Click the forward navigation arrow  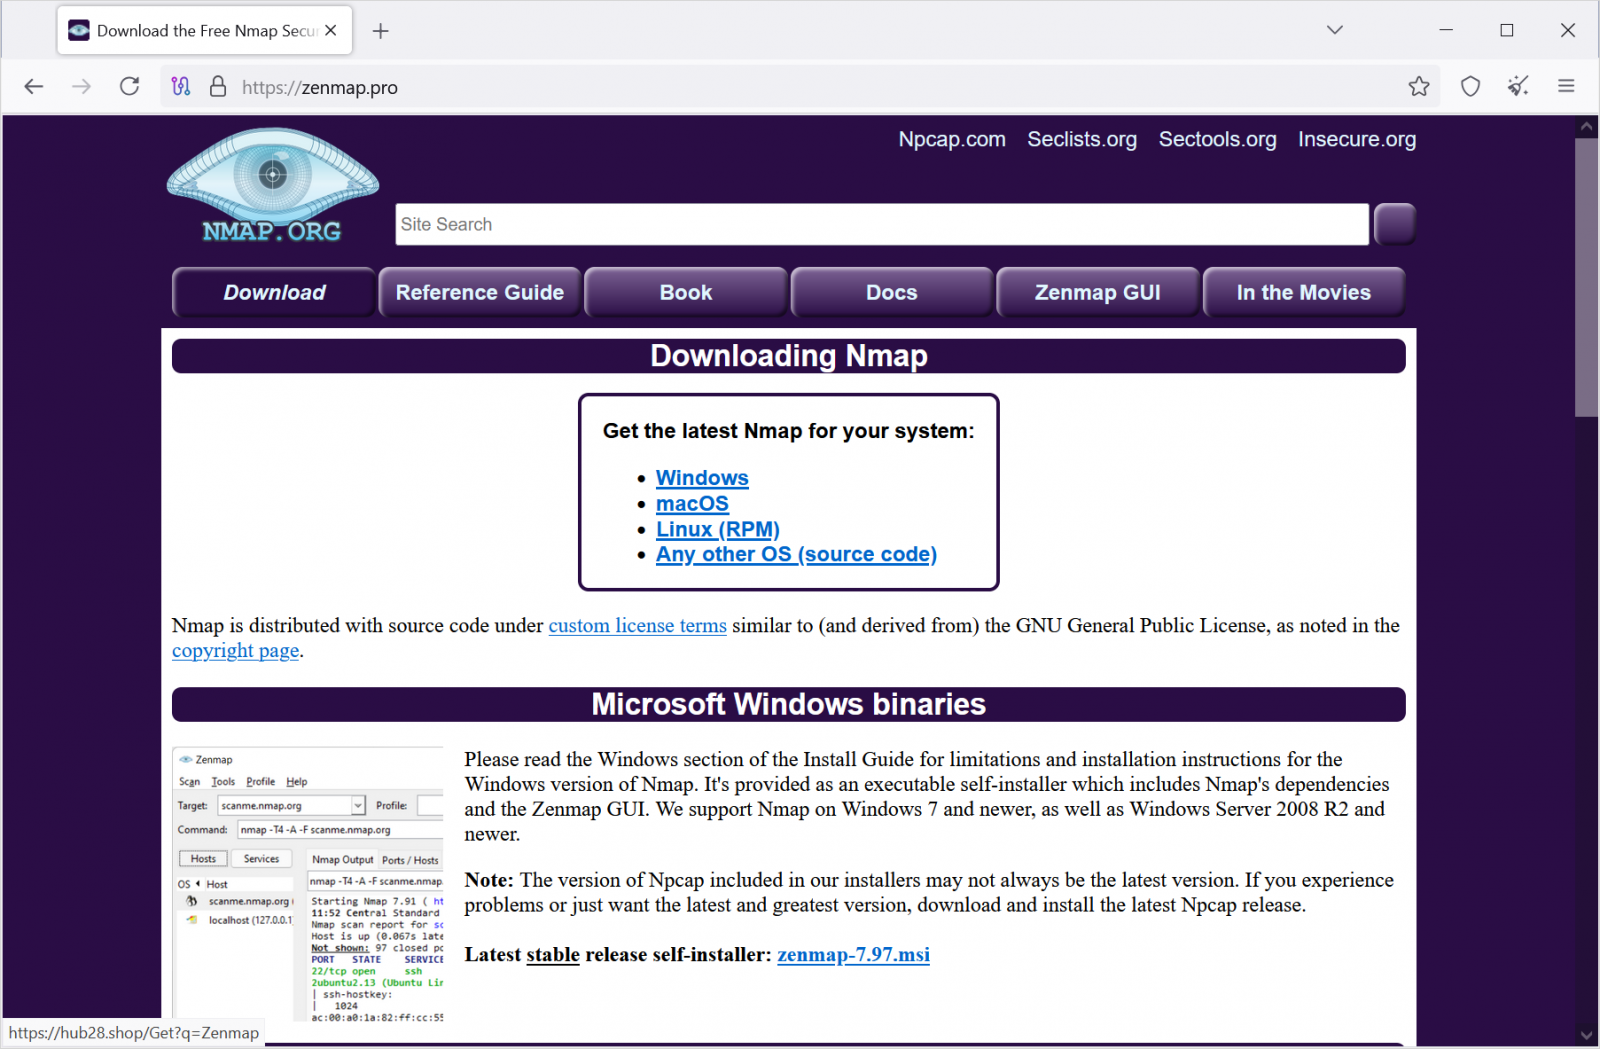coord(81,86)
